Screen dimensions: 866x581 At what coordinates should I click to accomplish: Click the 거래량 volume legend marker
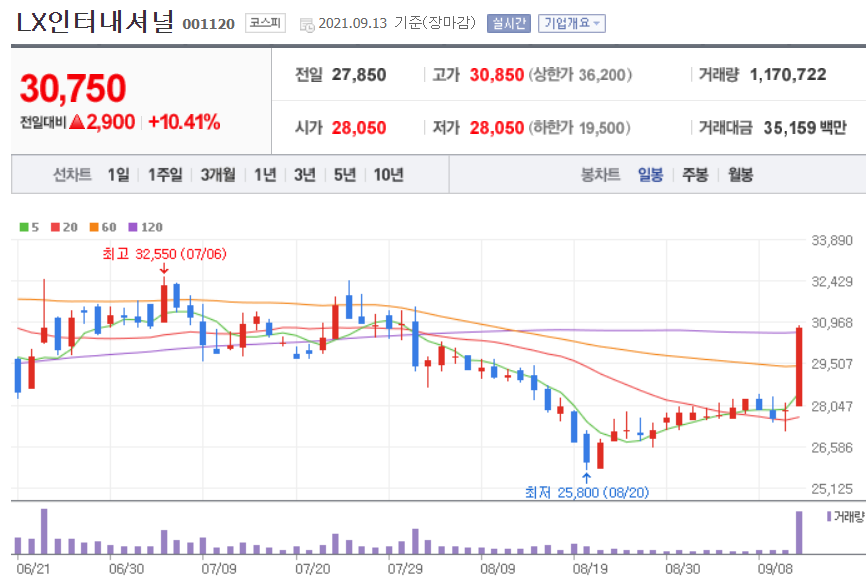829,516
